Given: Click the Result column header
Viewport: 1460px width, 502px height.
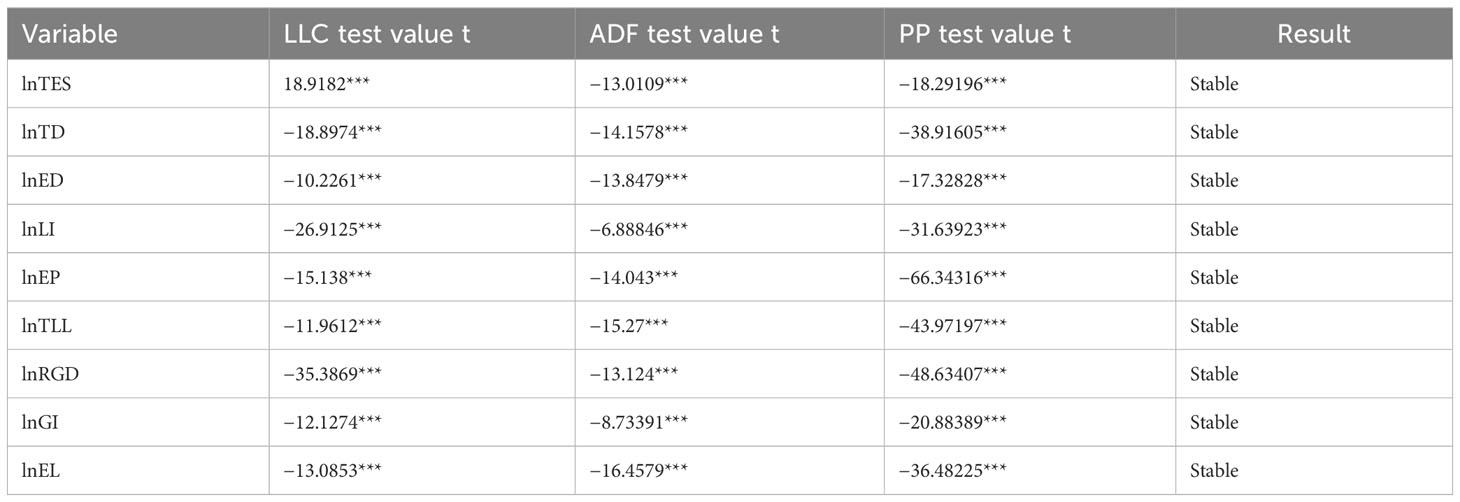Looking at the screenshot, I should 1314,34.
